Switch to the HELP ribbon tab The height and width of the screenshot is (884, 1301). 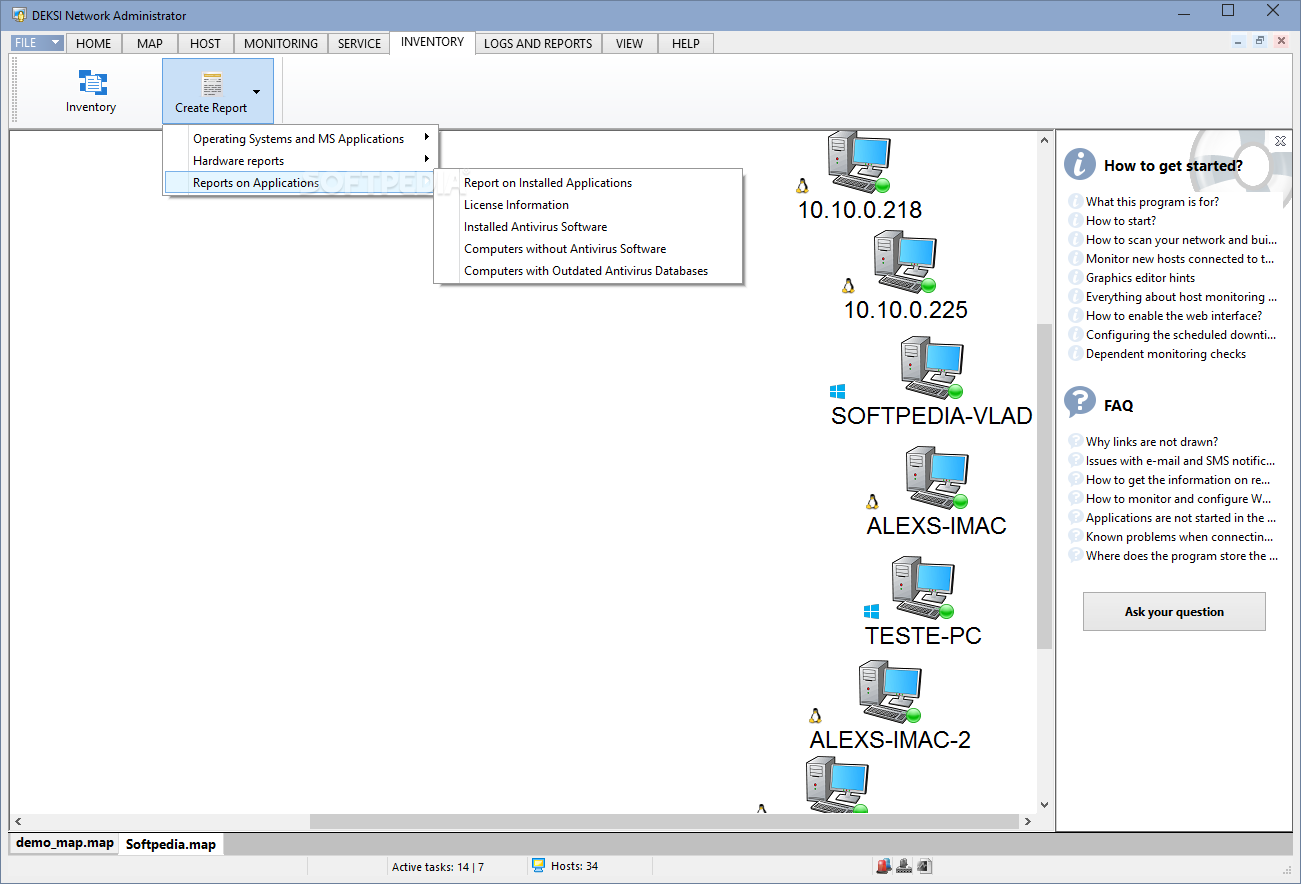(686, 44)
